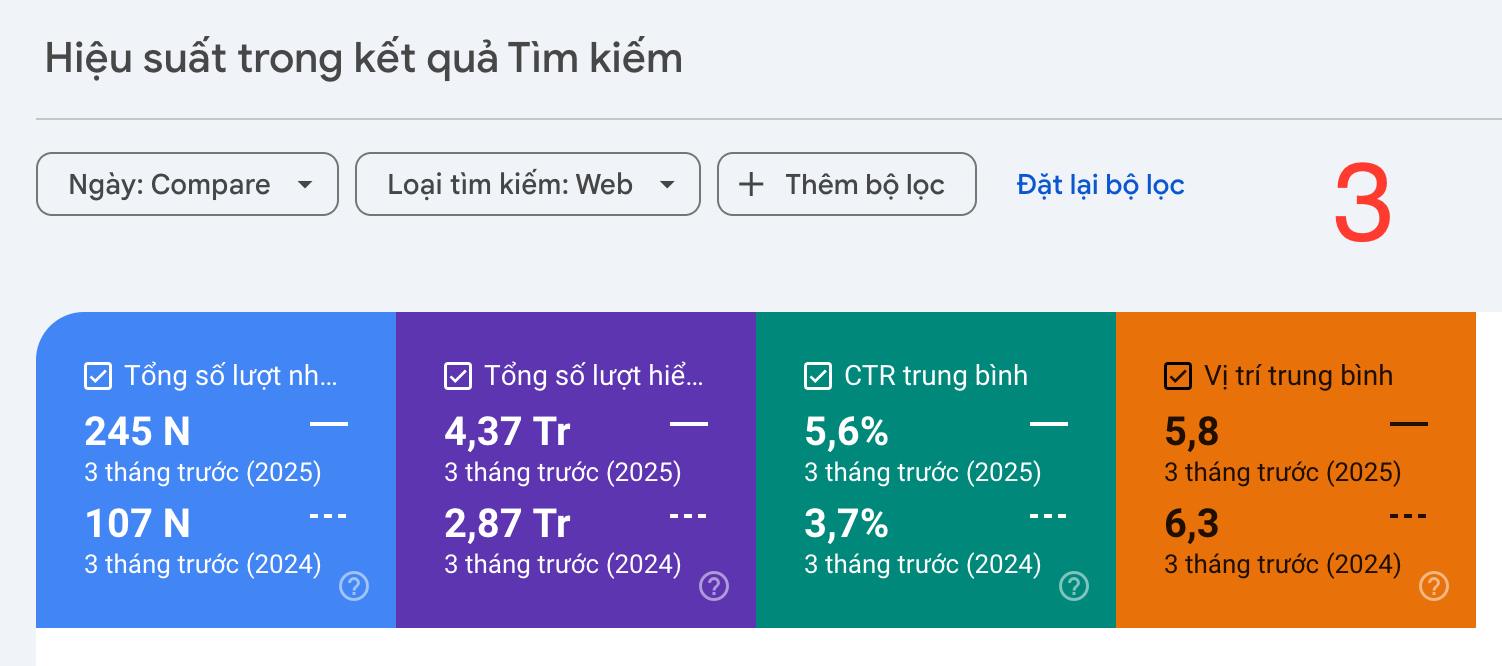Untick the Vị trí trung bình checkbox
Viewport: 1502px width, 666px height.
click(x=1178, y=376)
